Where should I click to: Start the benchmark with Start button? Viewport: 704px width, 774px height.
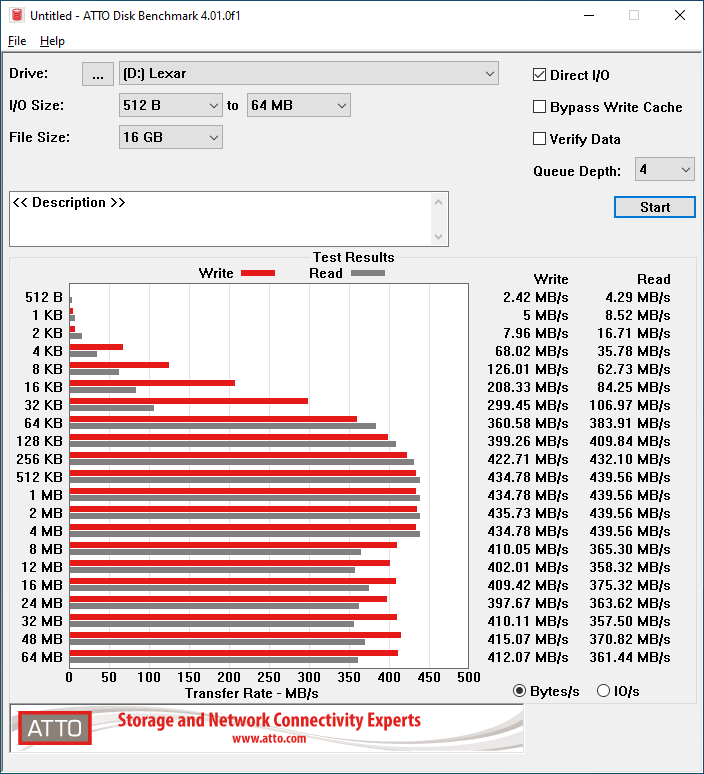655,207
